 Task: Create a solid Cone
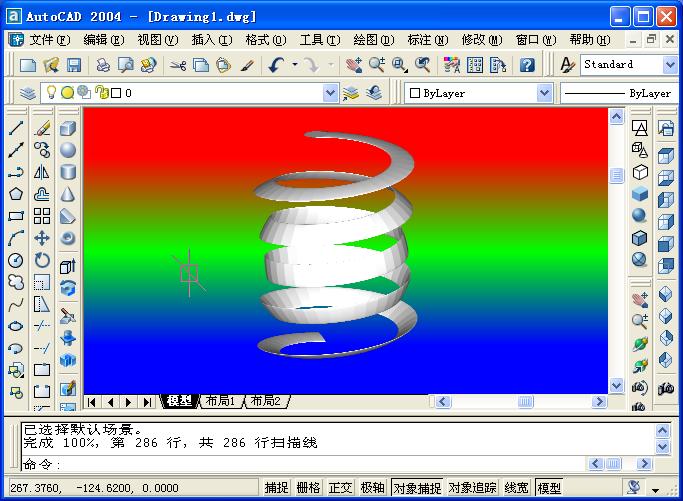coord(68,194)
